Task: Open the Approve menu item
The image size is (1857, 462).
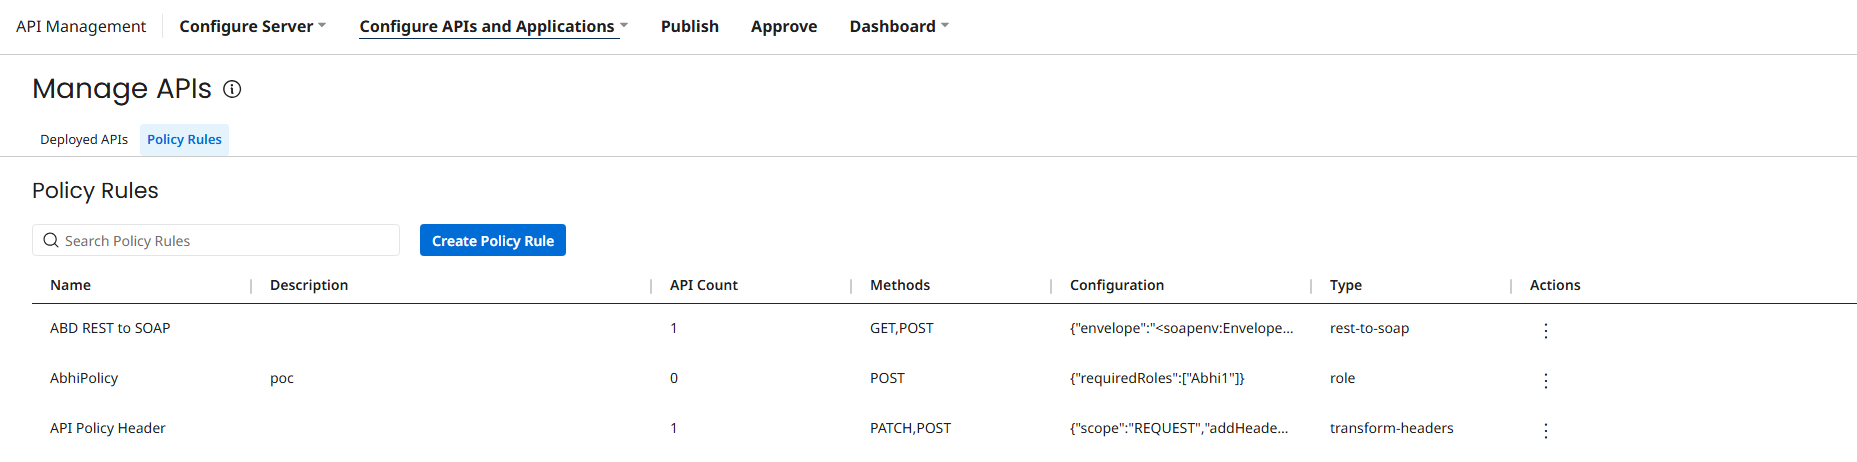Action: (783, 26)
